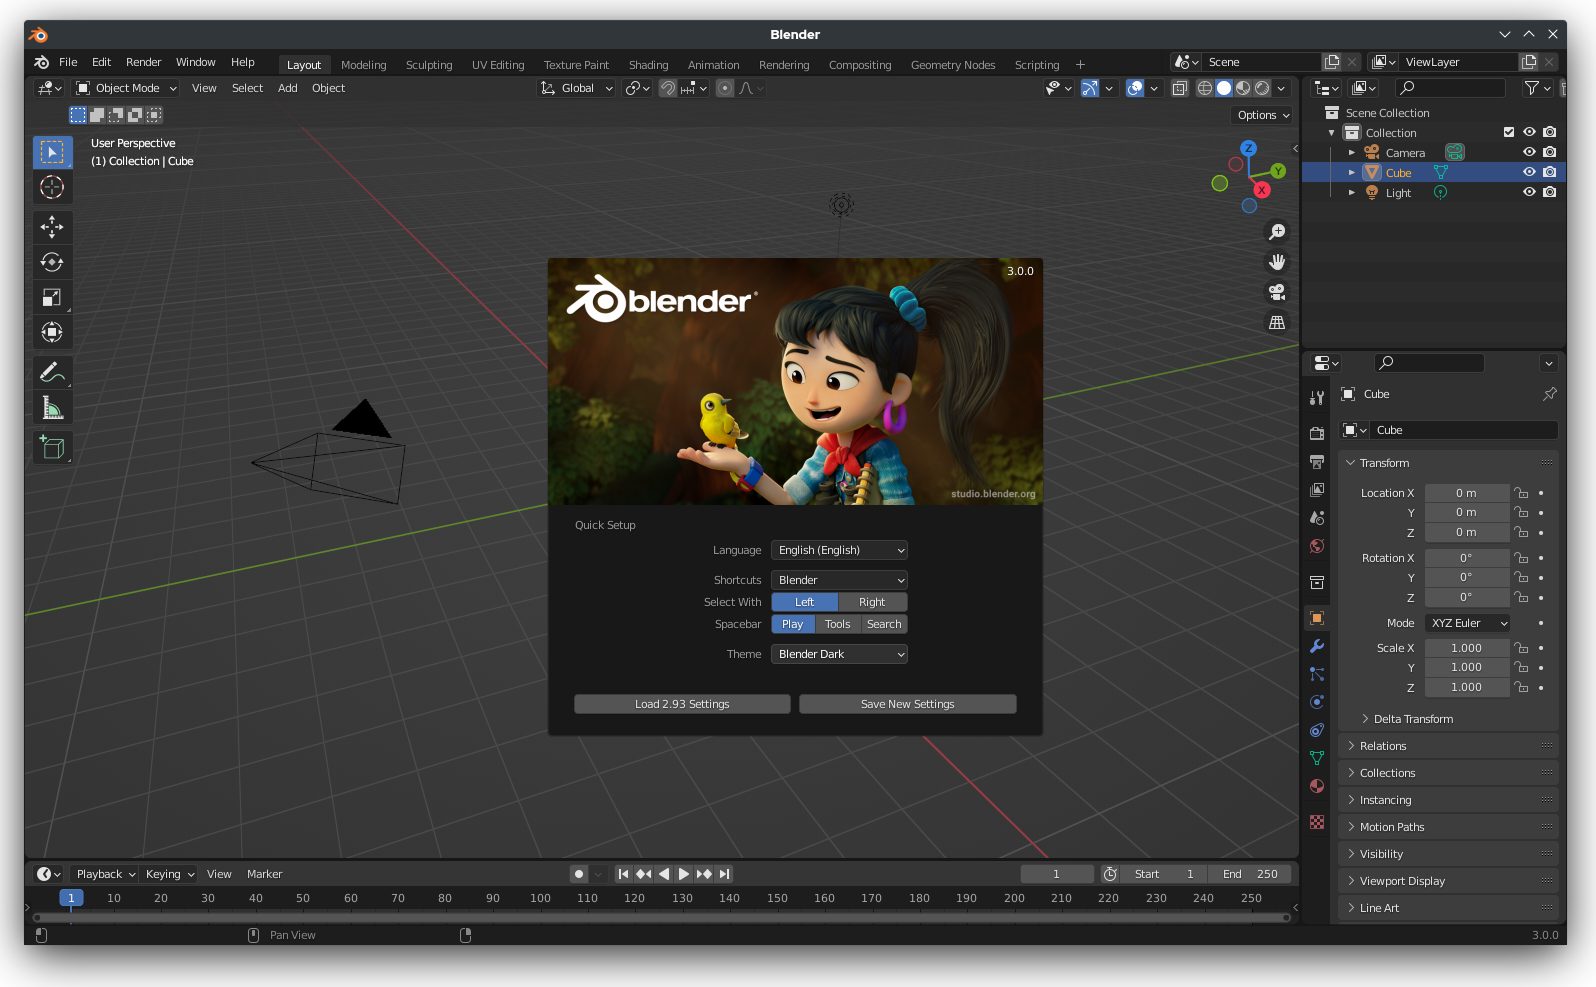Open the Language dropdown
Viewport: 1596px width, 987px height.
point(839,550)
